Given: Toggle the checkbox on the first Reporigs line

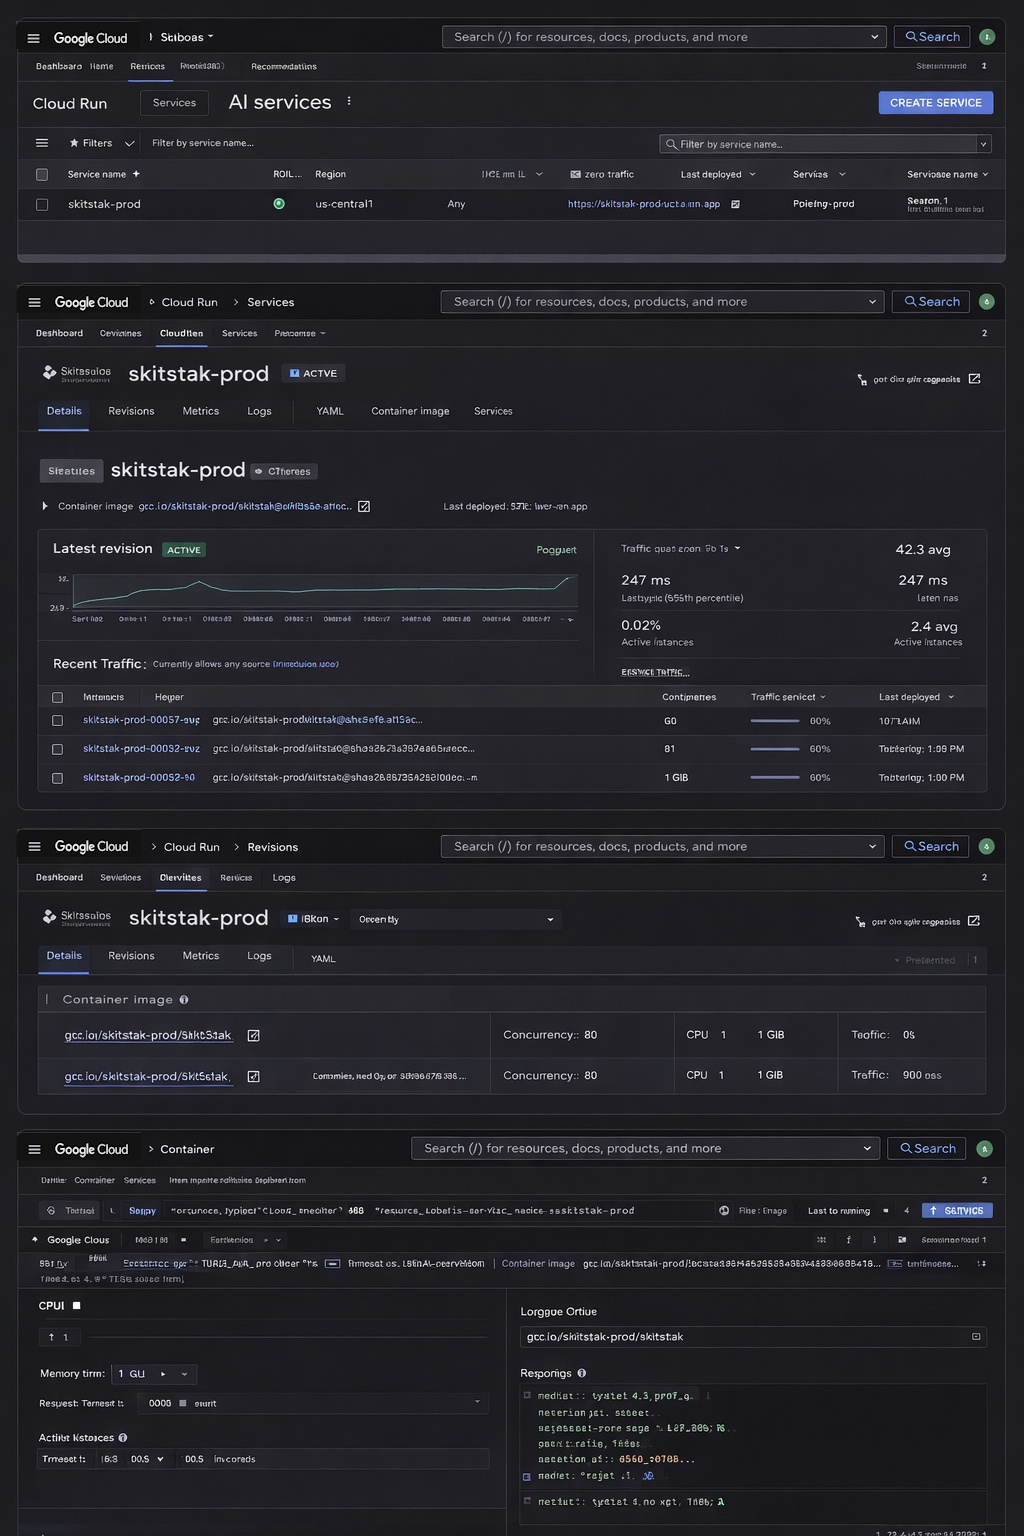Looking at the screenshot, I should coord(527,1395).
